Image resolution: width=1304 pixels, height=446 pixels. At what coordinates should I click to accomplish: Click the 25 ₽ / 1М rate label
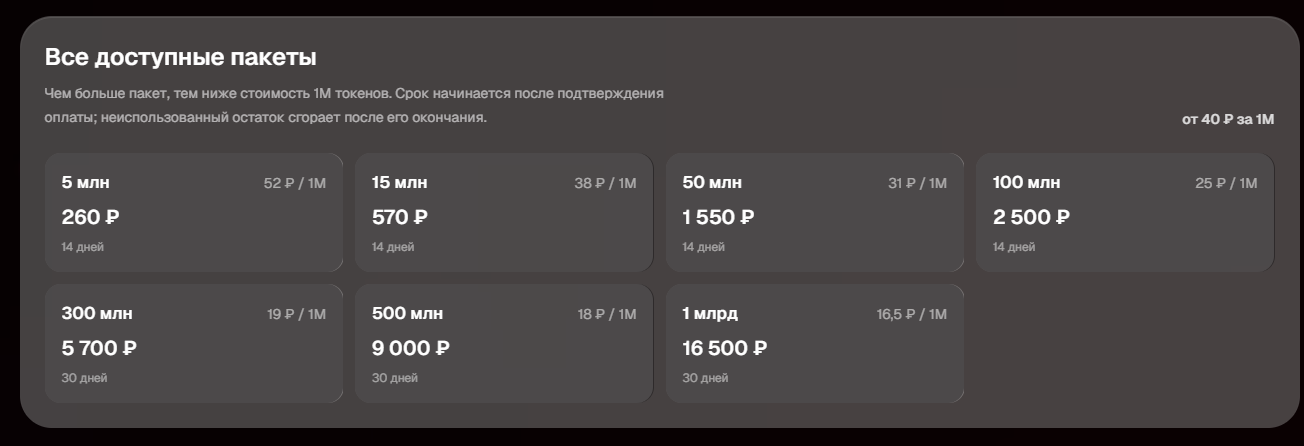tap(1227, 183)
